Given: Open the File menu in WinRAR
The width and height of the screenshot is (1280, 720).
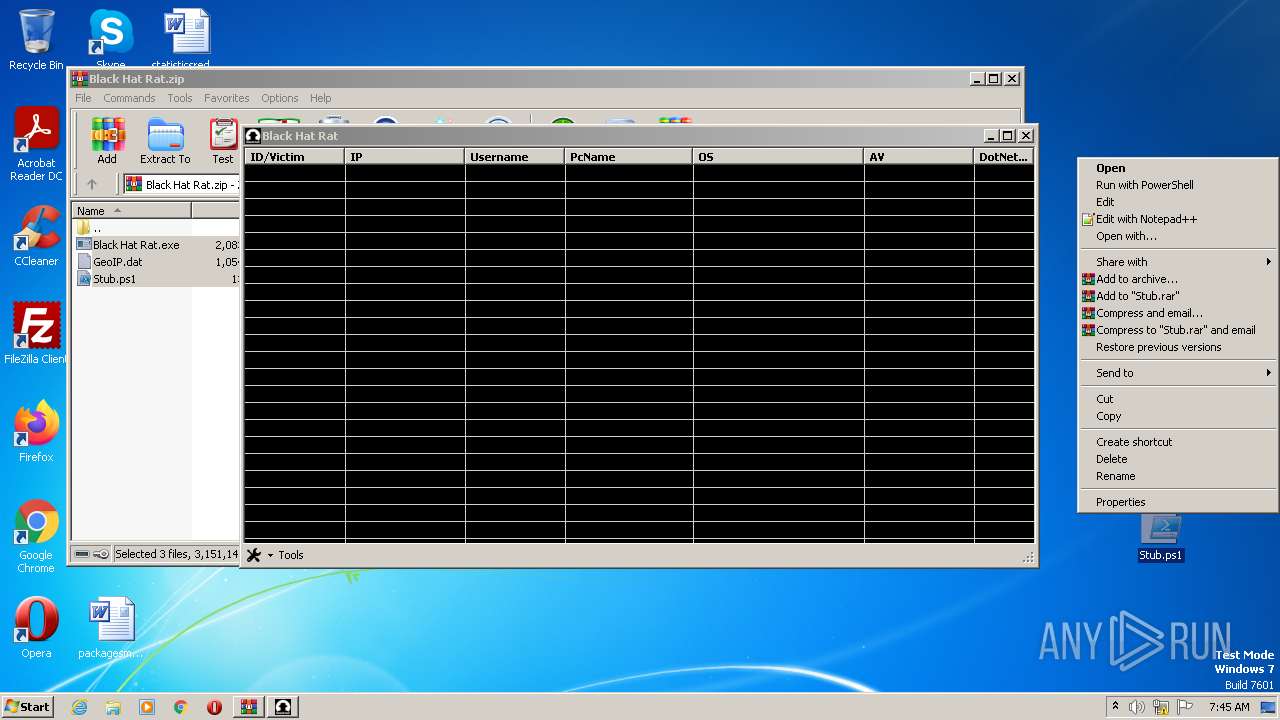Looking at the screenshot, I should tap(83, 98).
